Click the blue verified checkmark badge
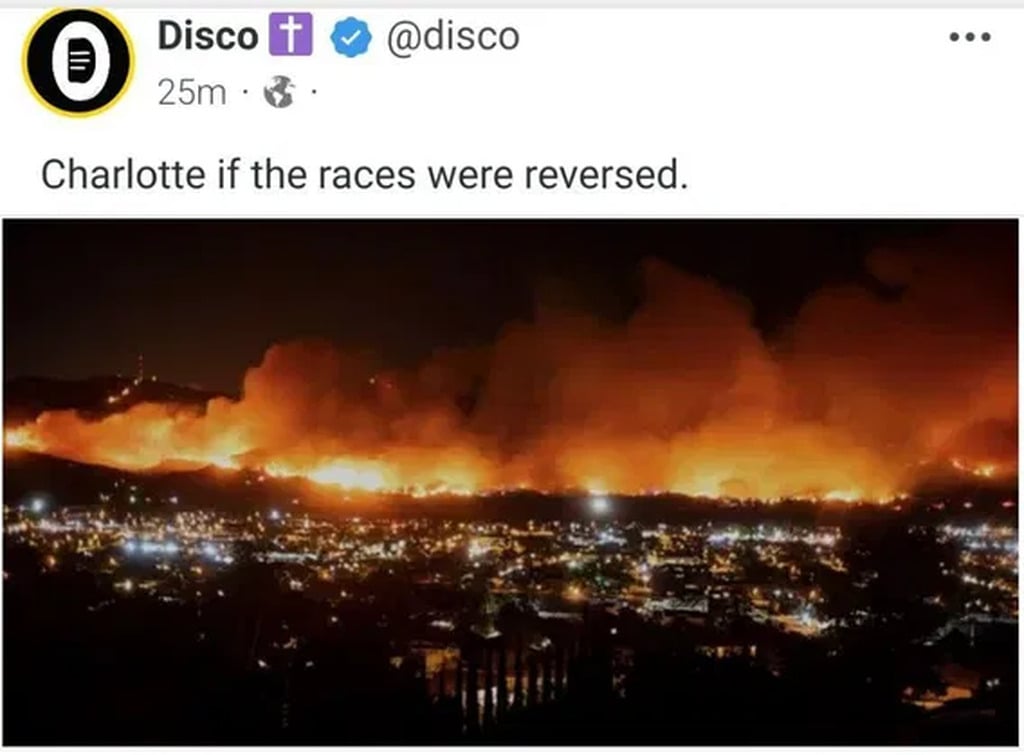 351,37
